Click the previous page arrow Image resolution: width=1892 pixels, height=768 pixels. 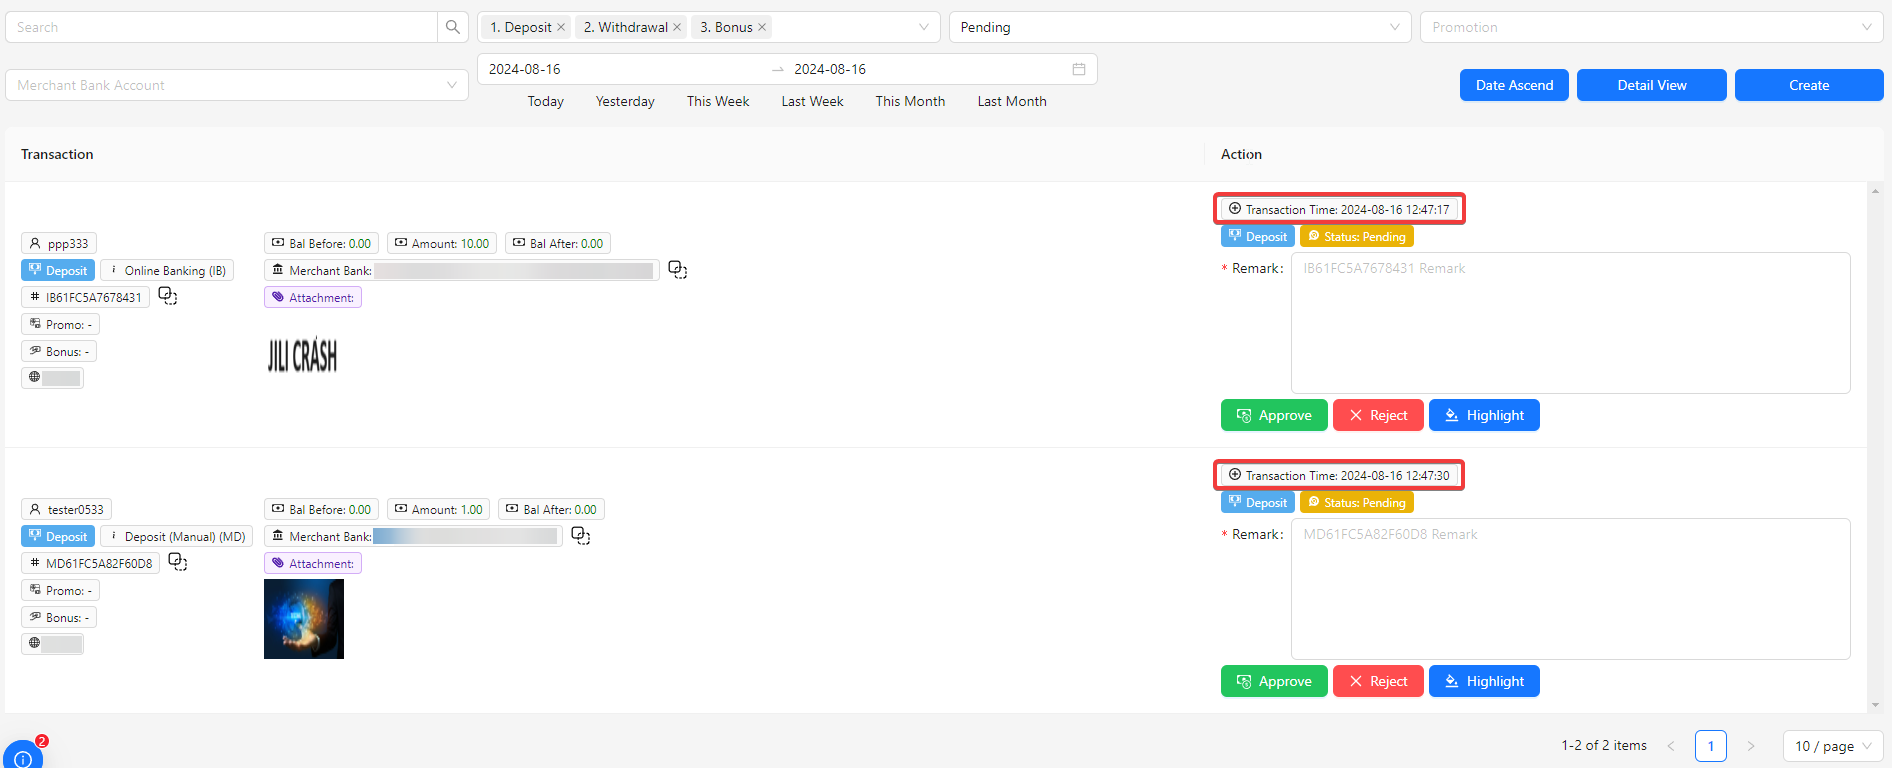pyautogui.click(x=1671, y=745)
